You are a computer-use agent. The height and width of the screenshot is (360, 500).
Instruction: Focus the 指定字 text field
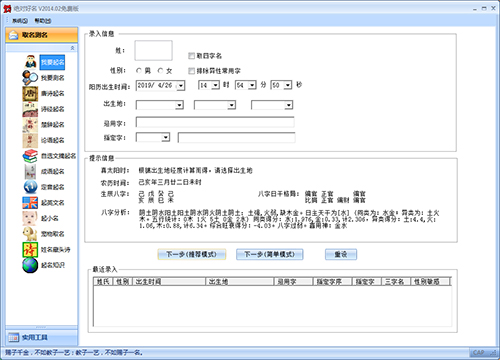point(237,137)
